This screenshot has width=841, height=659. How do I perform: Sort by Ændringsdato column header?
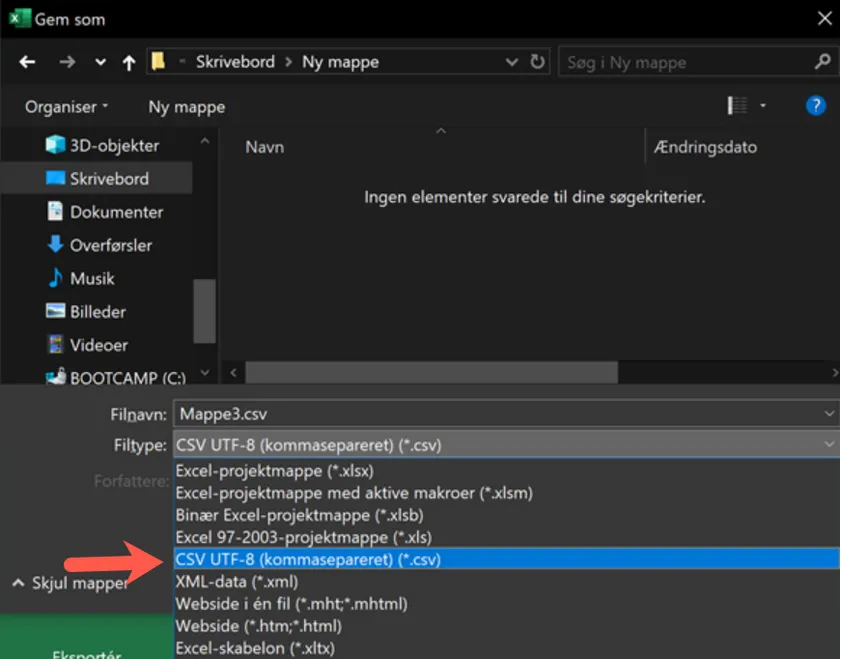click(705, 147)
